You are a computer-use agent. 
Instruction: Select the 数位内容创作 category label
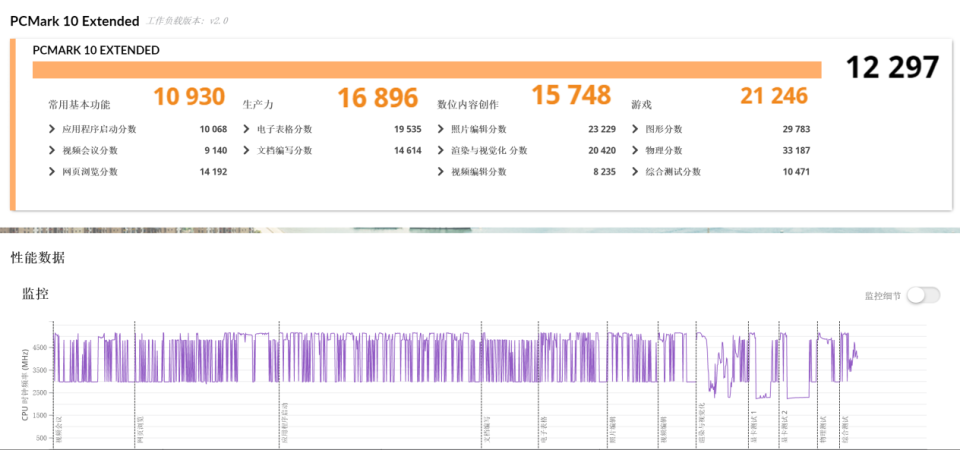pos(468,105)
